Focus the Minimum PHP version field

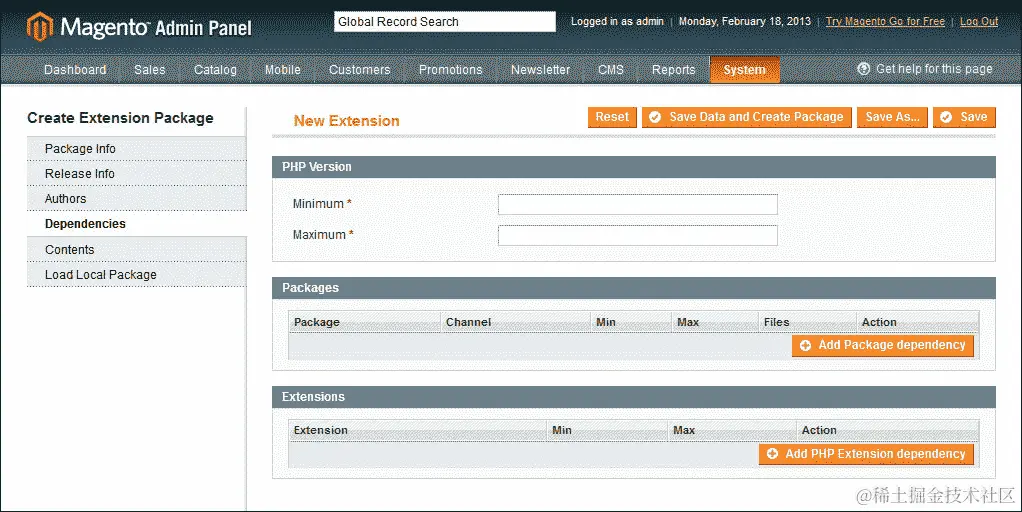(x=637, y=204)
